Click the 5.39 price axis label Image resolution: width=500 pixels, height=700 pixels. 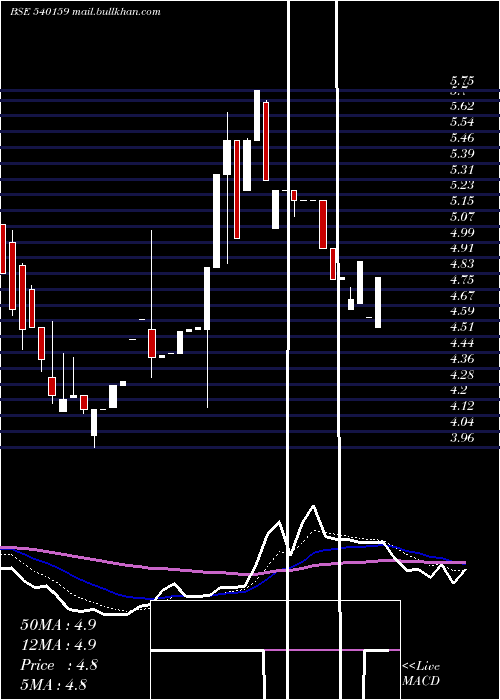(x=462, y=154)
